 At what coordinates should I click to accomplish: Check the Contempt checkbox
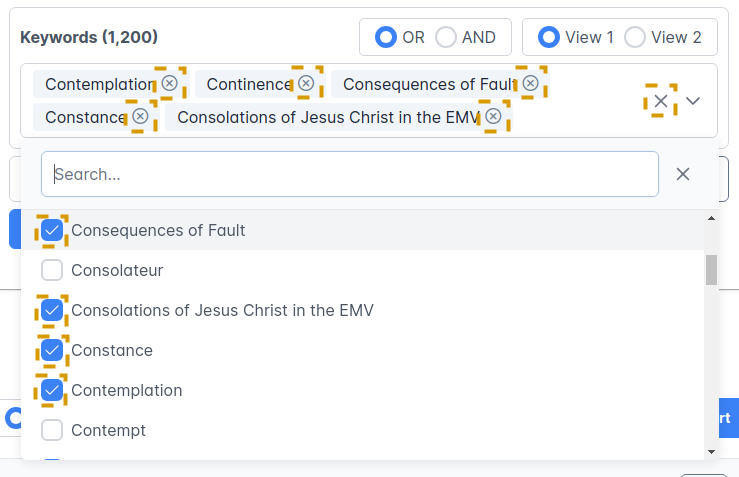pyautogui.click(x=52, y=430)
